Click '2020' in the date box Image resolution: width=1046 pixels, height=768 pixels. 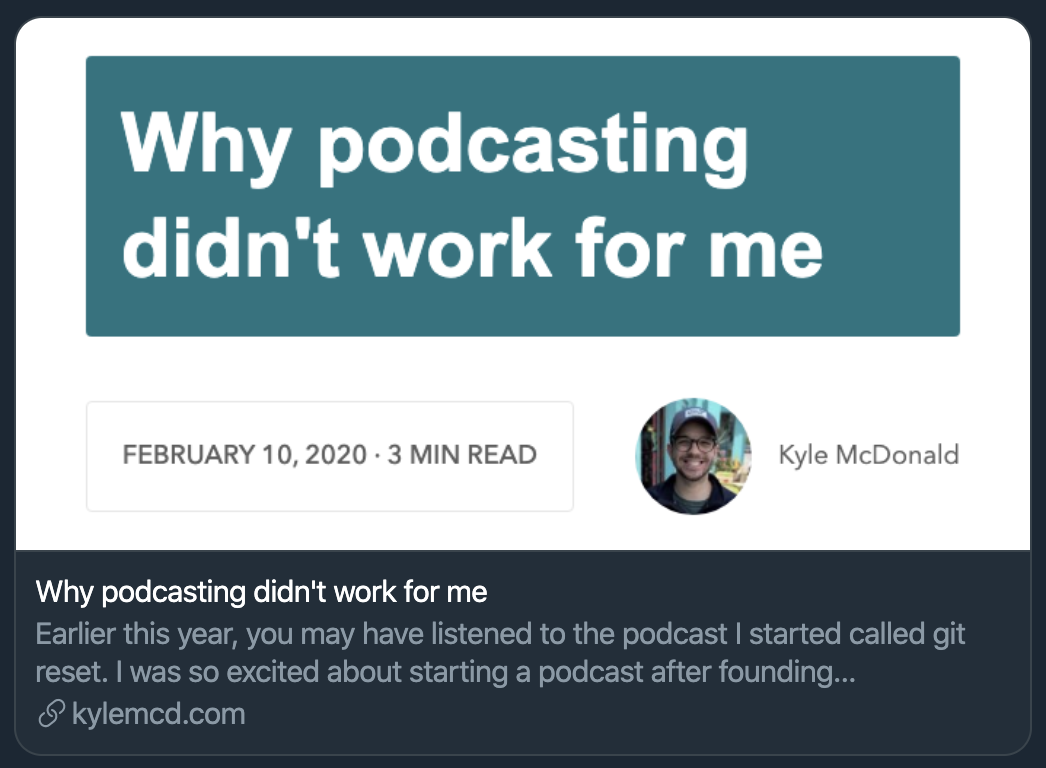point(336,455)
